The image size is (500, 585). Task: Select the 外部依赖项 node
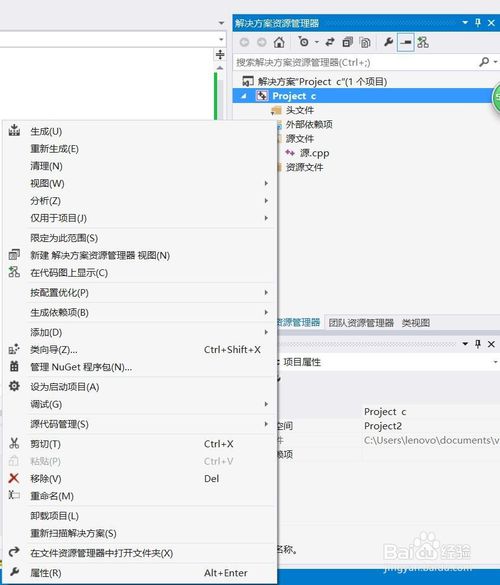pos(309,124)
